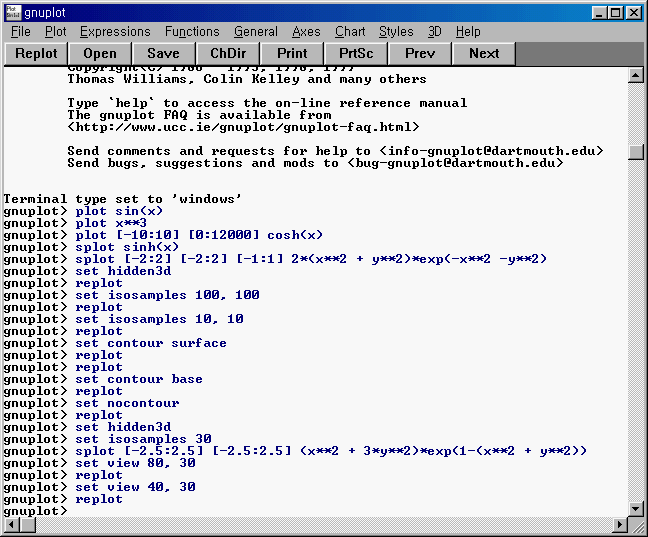Viewport: 648px width, 537px height.
Task: Click the gnuplot title bar icon
Action: (x=13, y=13)
